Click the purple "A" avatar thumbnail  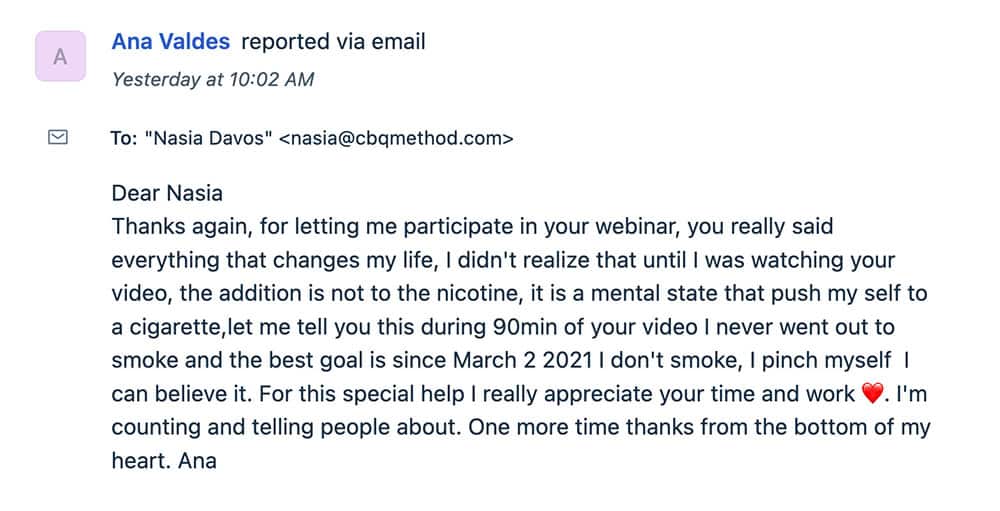[x=60, y=57]
